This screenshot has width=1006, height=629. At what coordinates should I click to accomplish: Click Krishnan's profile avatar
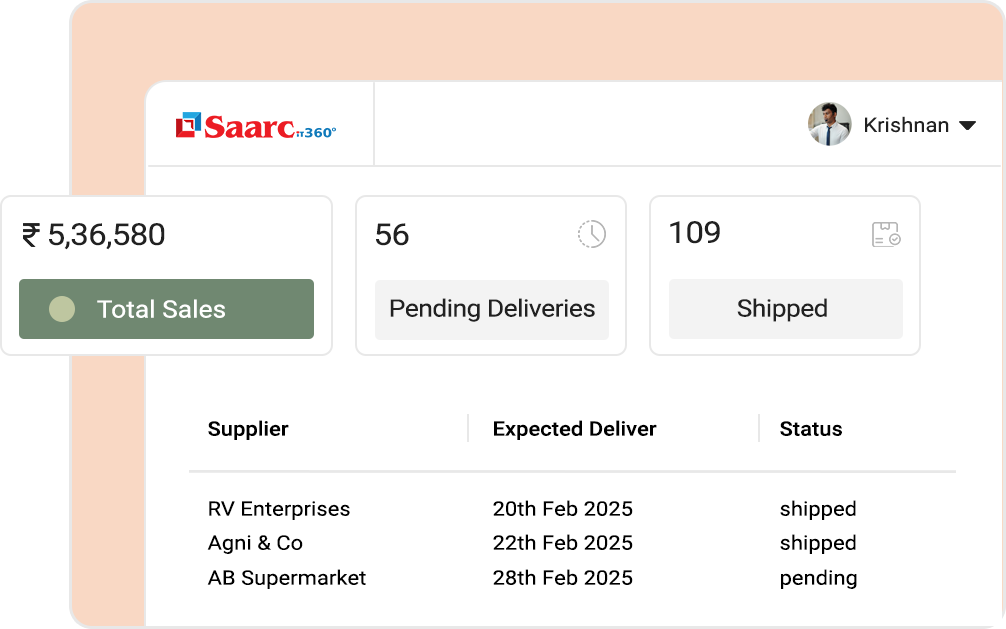[829, 125]
